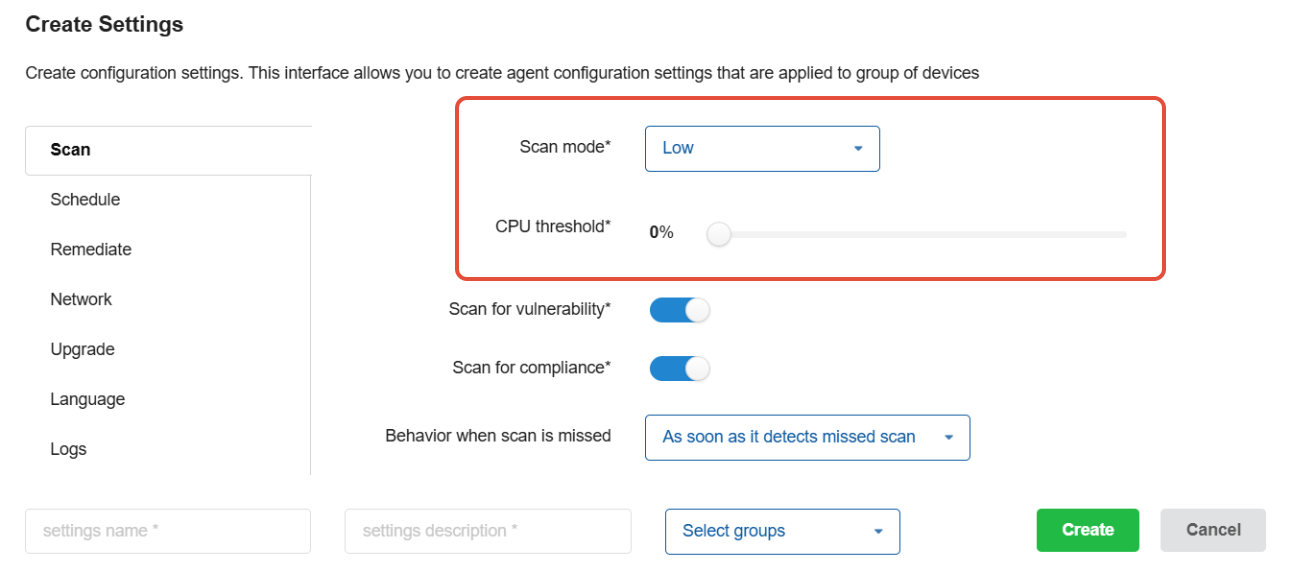Image resolution: width=1293 pixels, height=572 pixels.
Task: Switch to the Schedule tab
Action: pyautogui.click(x=85, y=200)
